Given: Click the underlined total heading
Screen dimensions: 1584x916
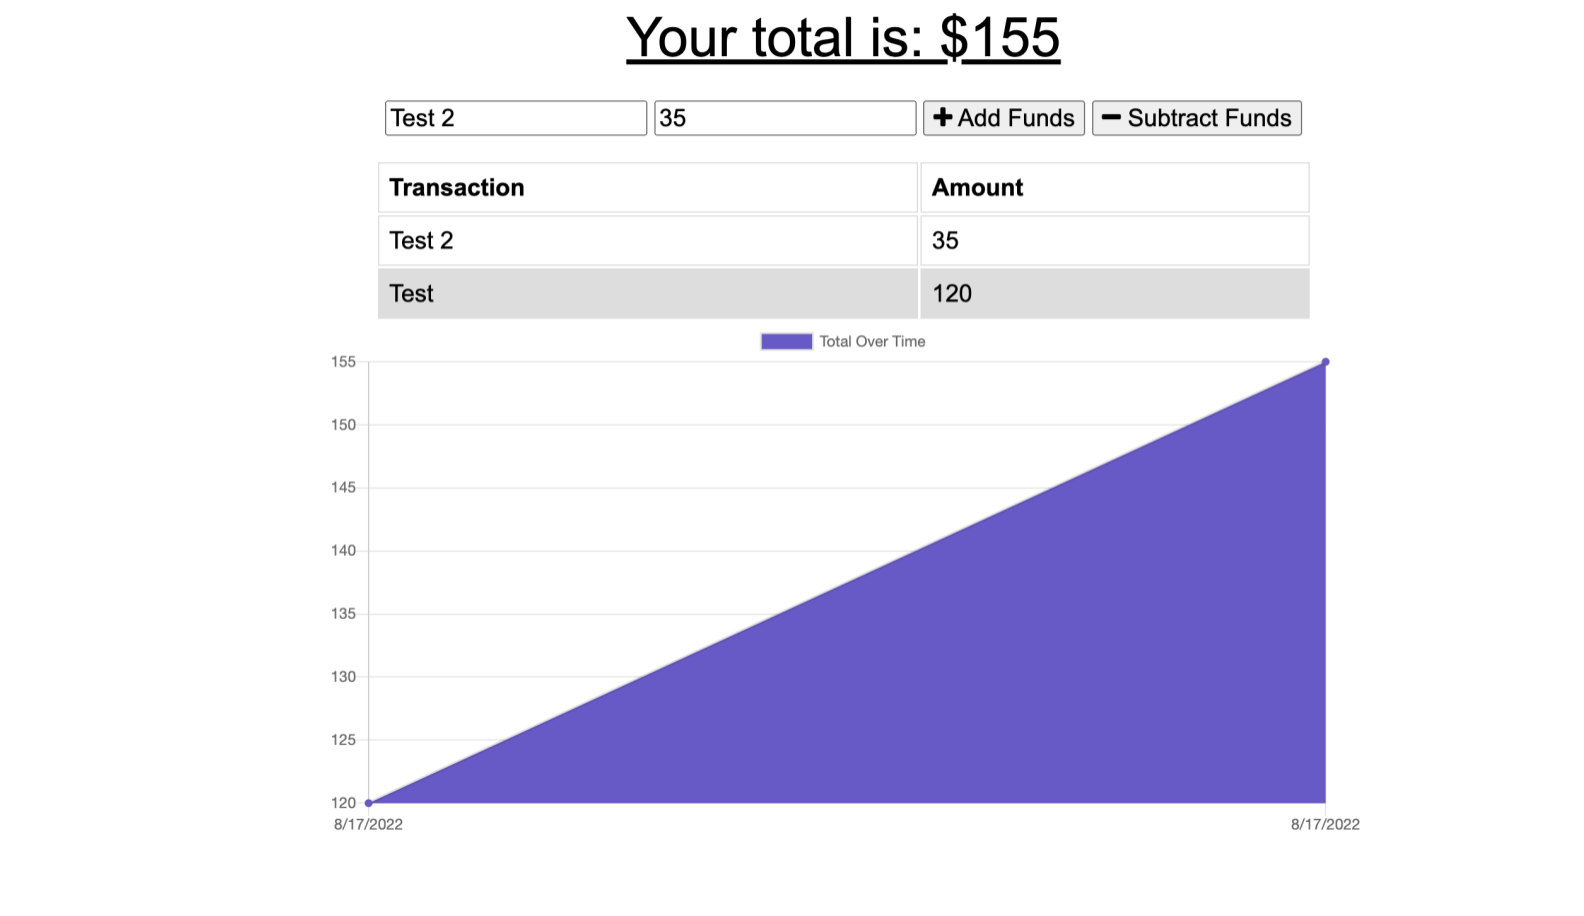Looking at the screenshot, I should (x=843, y=37).
